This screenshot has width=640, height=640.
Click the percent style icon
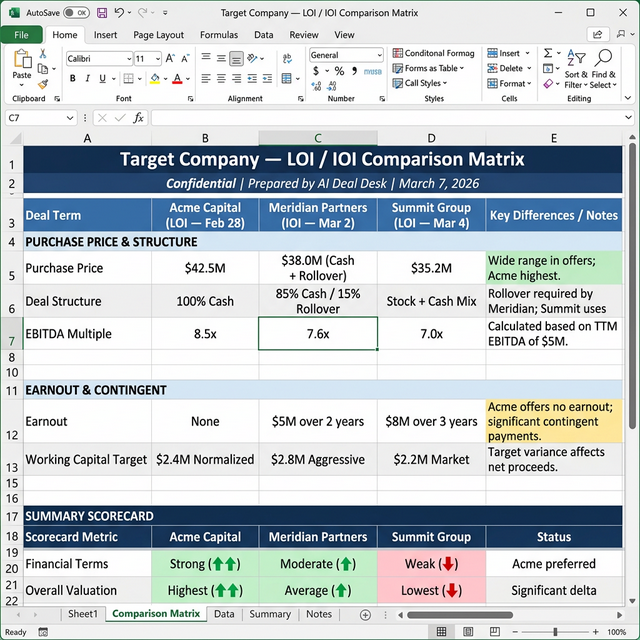click(x=339, y=72)
